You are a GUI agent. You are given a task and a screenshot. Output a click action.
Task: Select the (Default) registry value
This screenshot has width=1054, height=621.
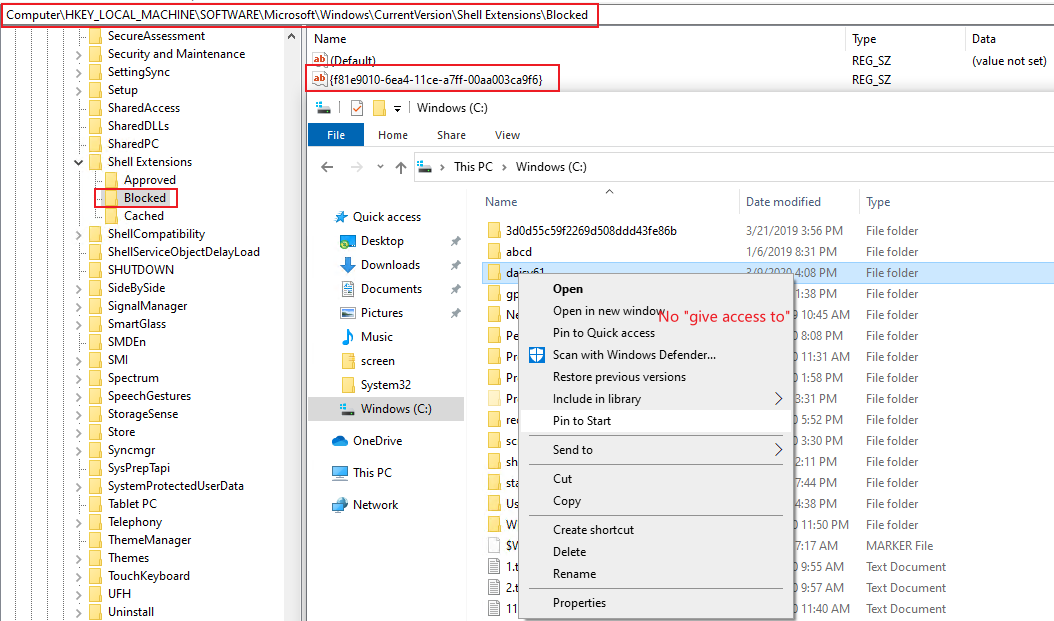[x=353, y=60]
